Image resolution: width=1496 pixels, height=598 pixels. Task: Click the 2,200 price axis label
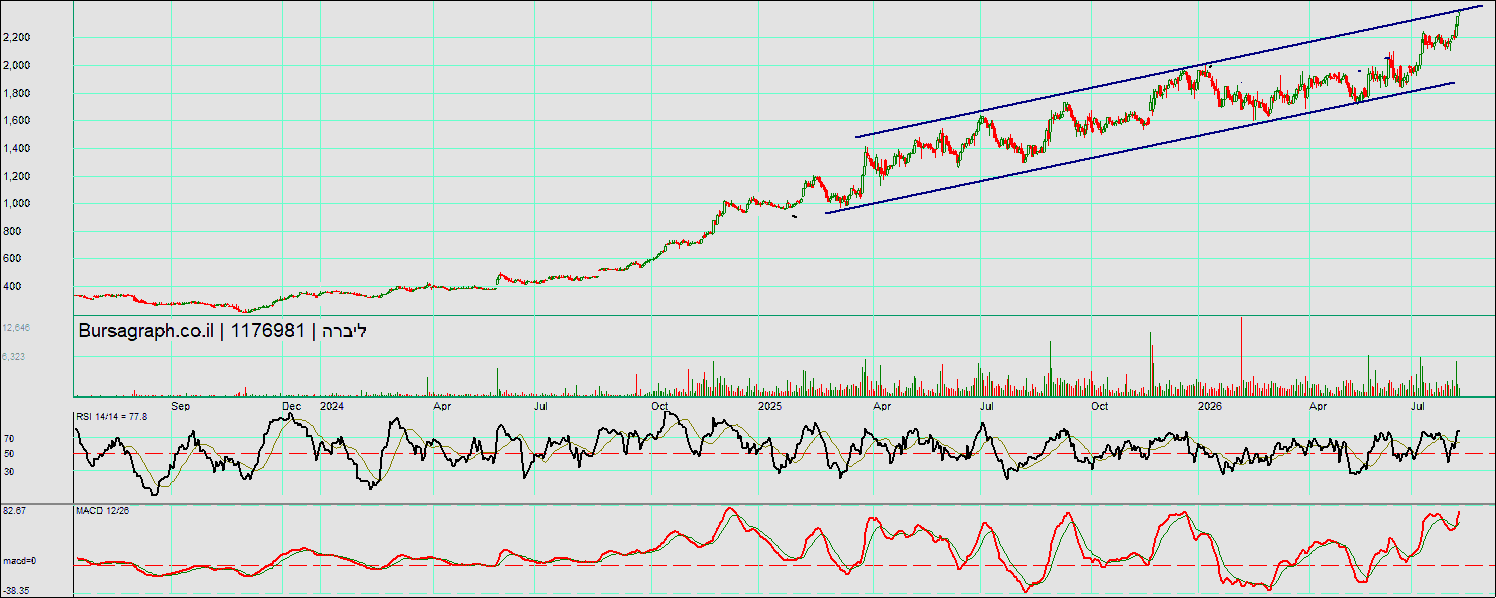16,38
